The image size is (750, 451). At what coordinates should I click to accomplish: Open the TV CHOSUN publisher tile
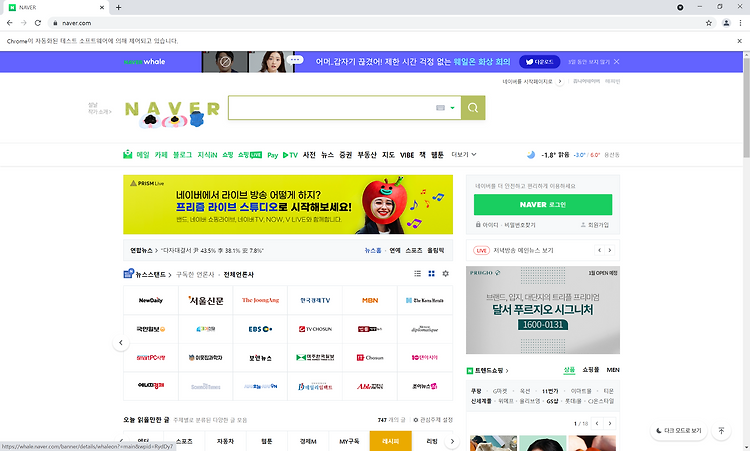click(315, 329)
